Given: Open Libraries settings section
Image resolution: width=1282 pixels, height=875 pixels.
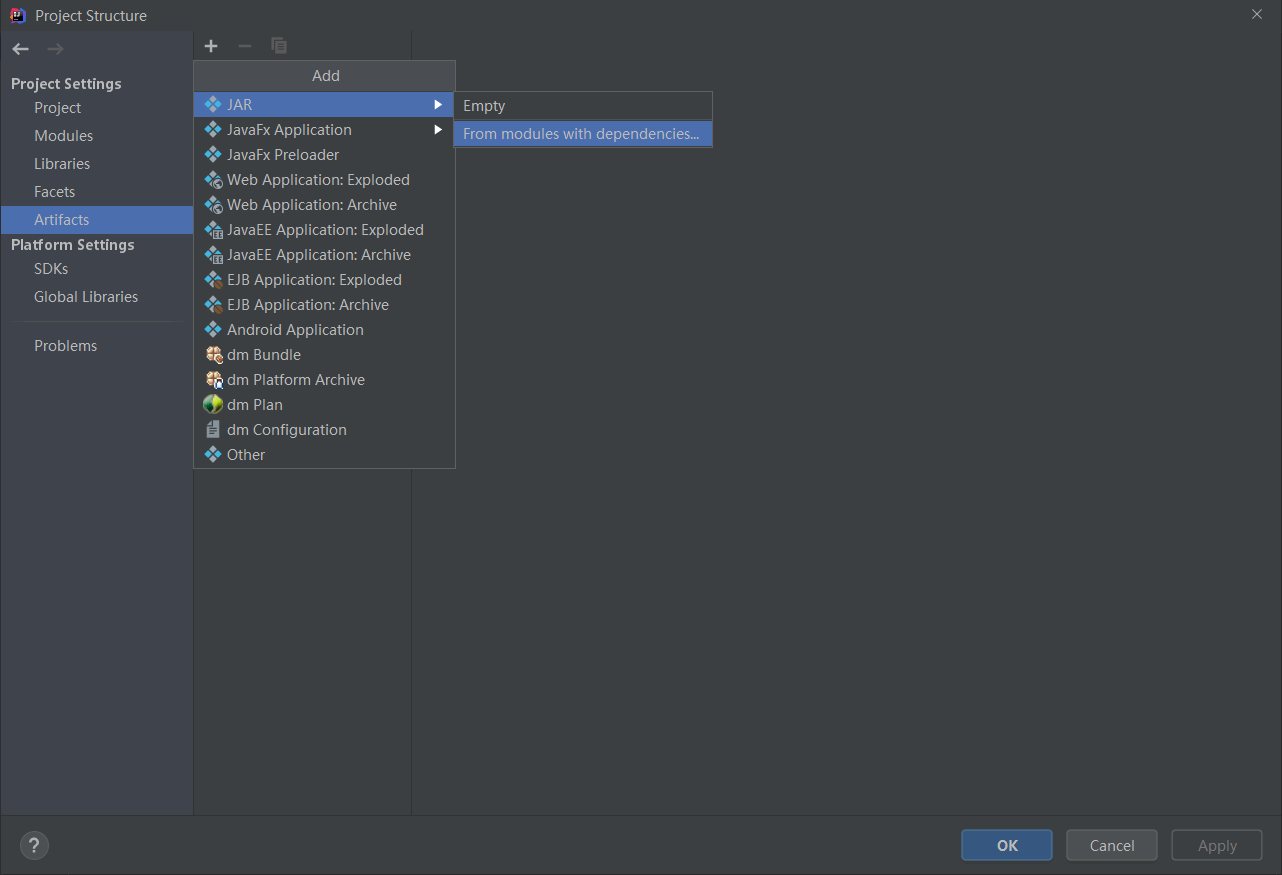Looking at the screenshot, I should 97,164.
